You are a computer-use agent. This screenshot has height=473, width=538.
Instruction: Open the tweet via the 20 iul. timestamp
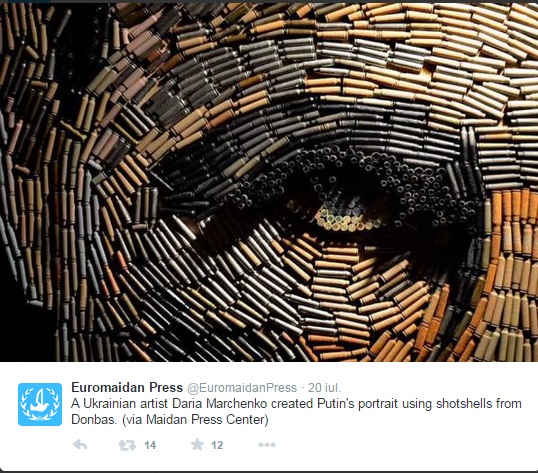[324, 388]
